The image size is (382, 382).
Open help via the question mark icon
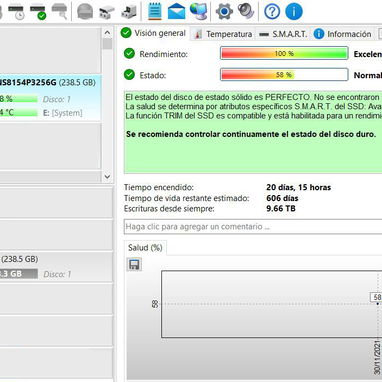tap(272, 12)
